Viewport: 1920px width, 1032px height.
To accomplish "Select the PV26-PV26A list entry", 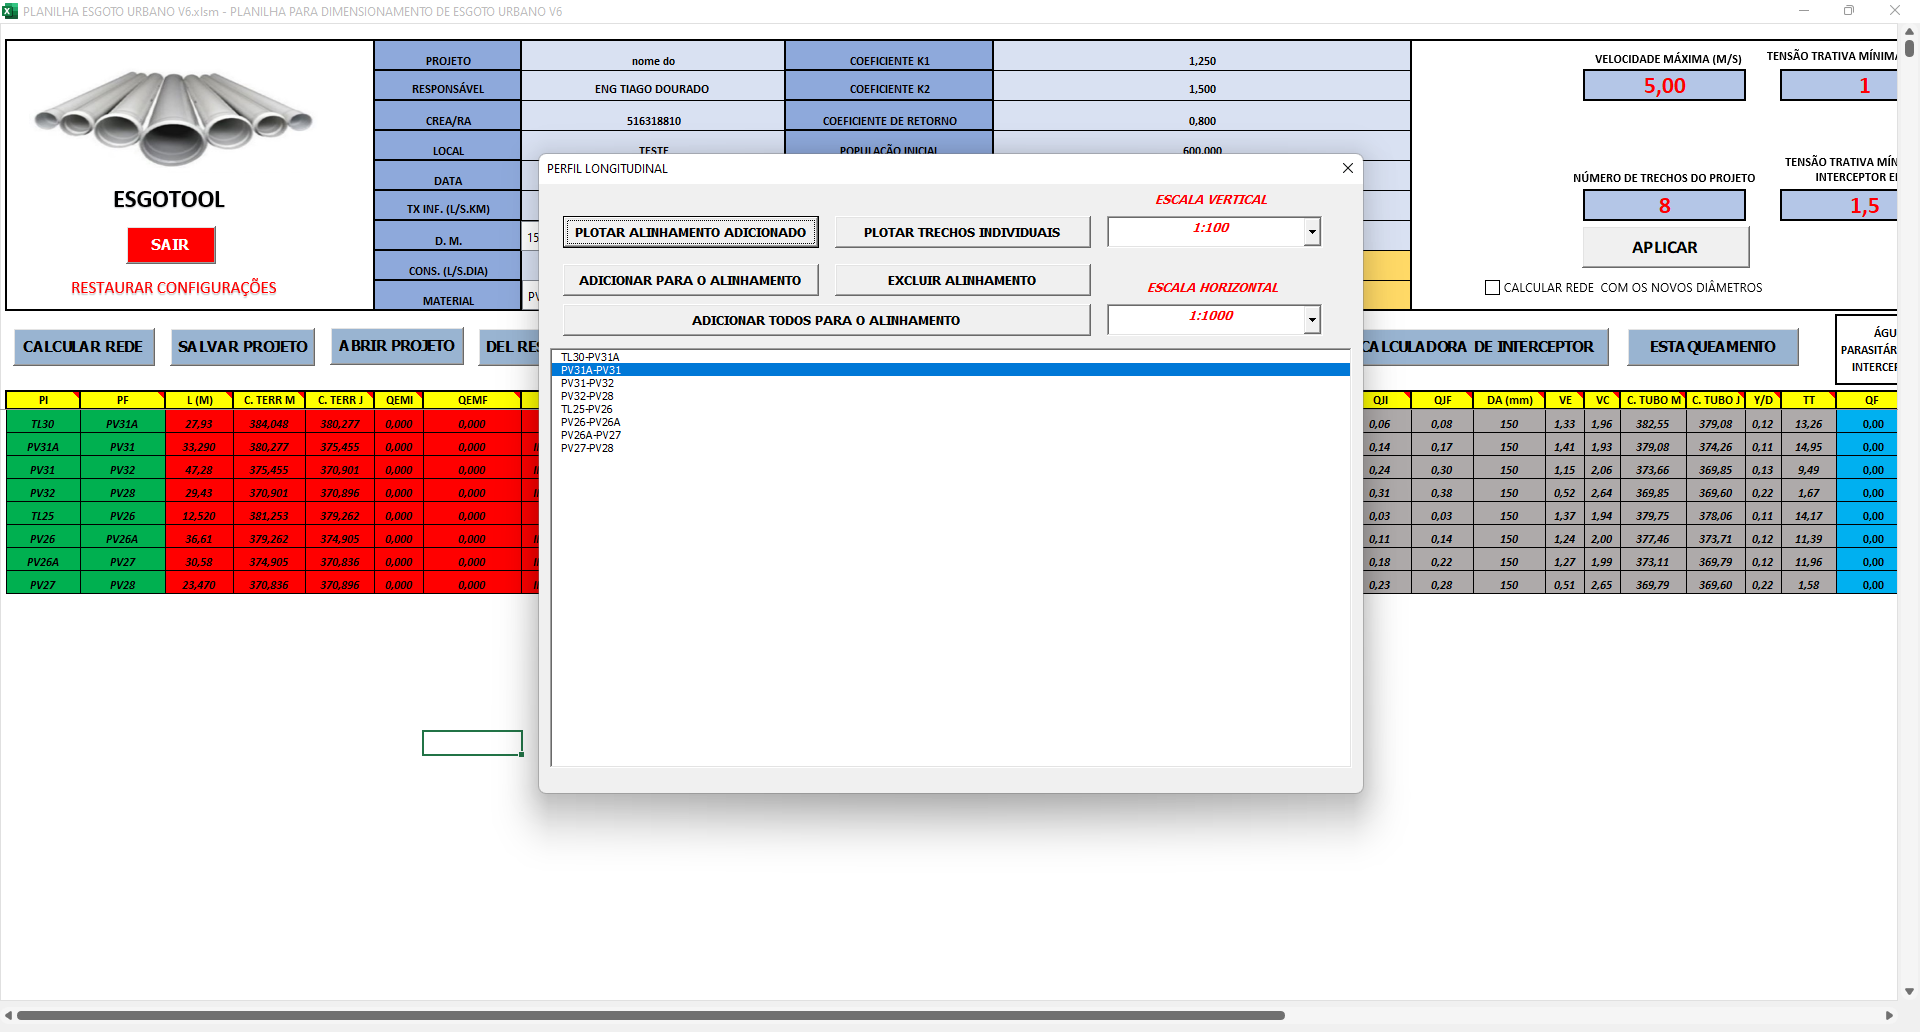I will (590, 422).
